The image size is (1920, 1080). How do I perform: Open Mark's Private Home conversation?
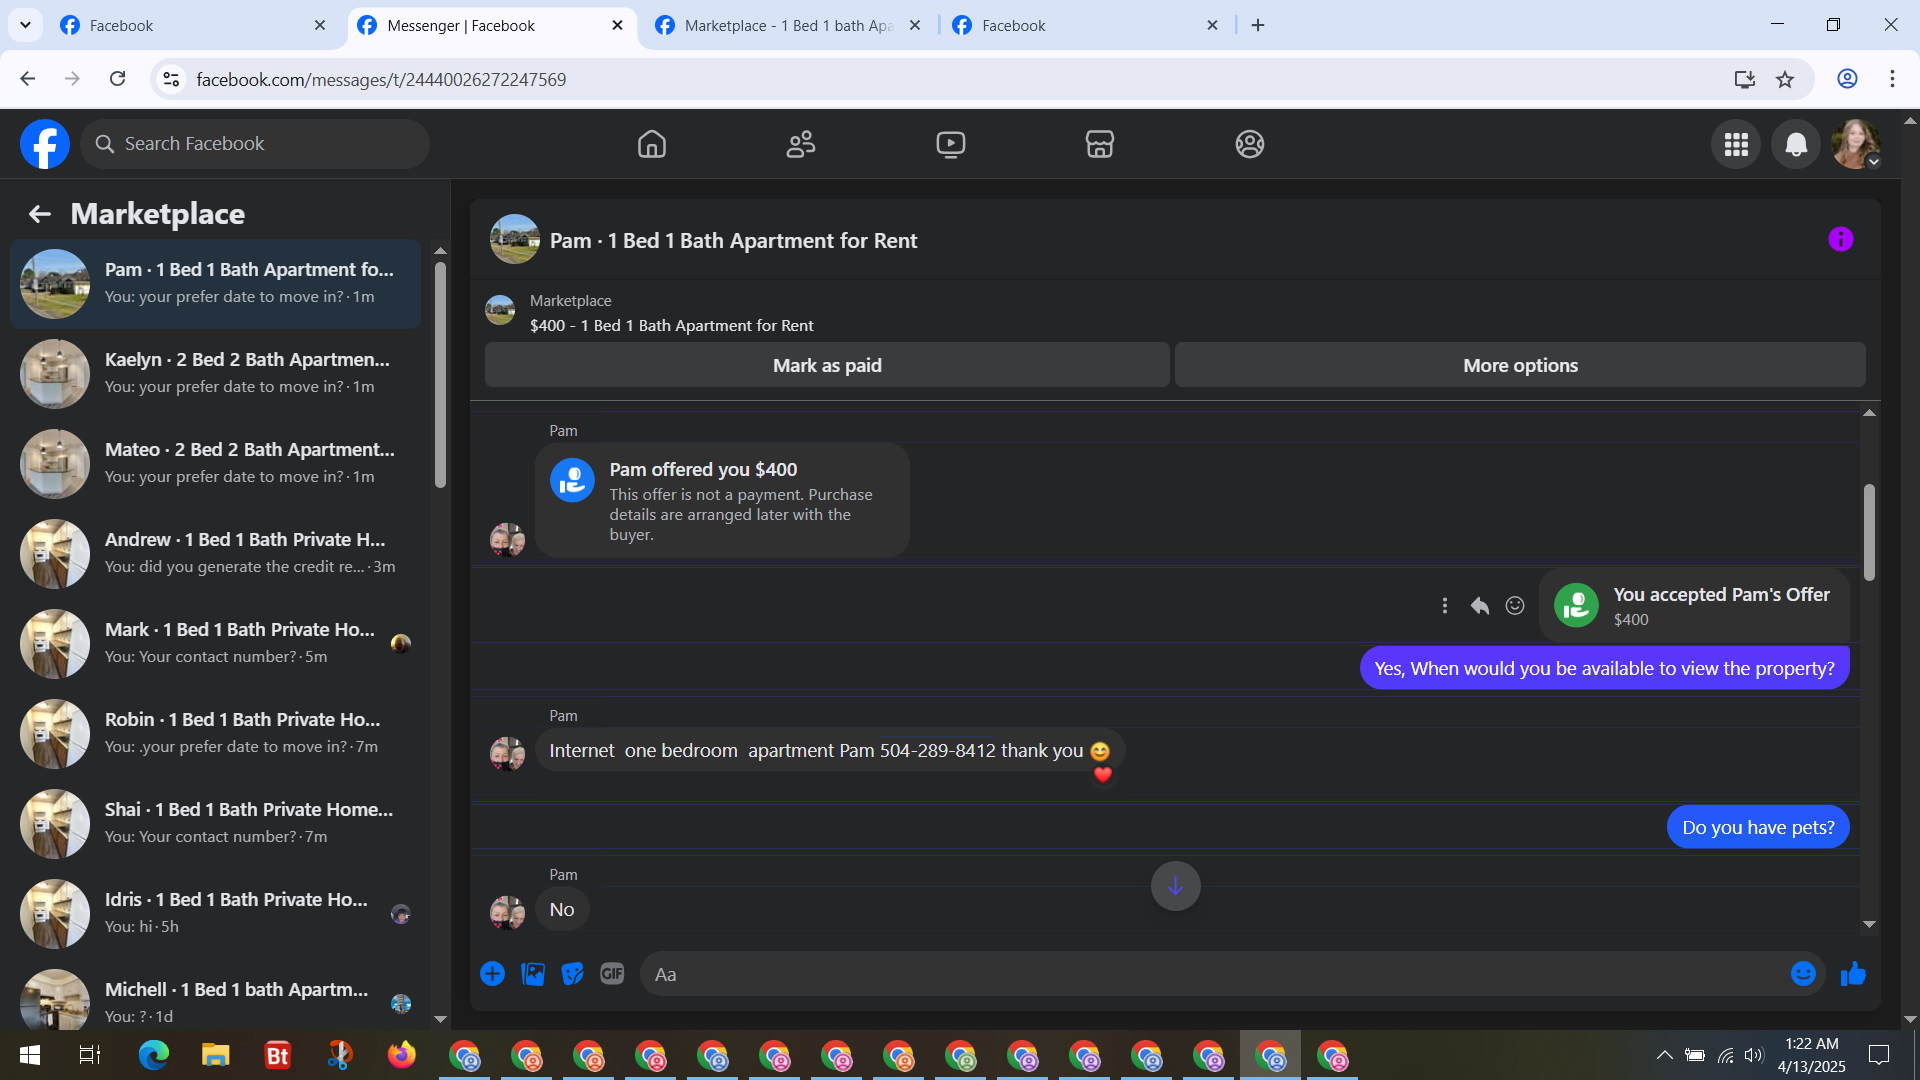click(215, 644)
